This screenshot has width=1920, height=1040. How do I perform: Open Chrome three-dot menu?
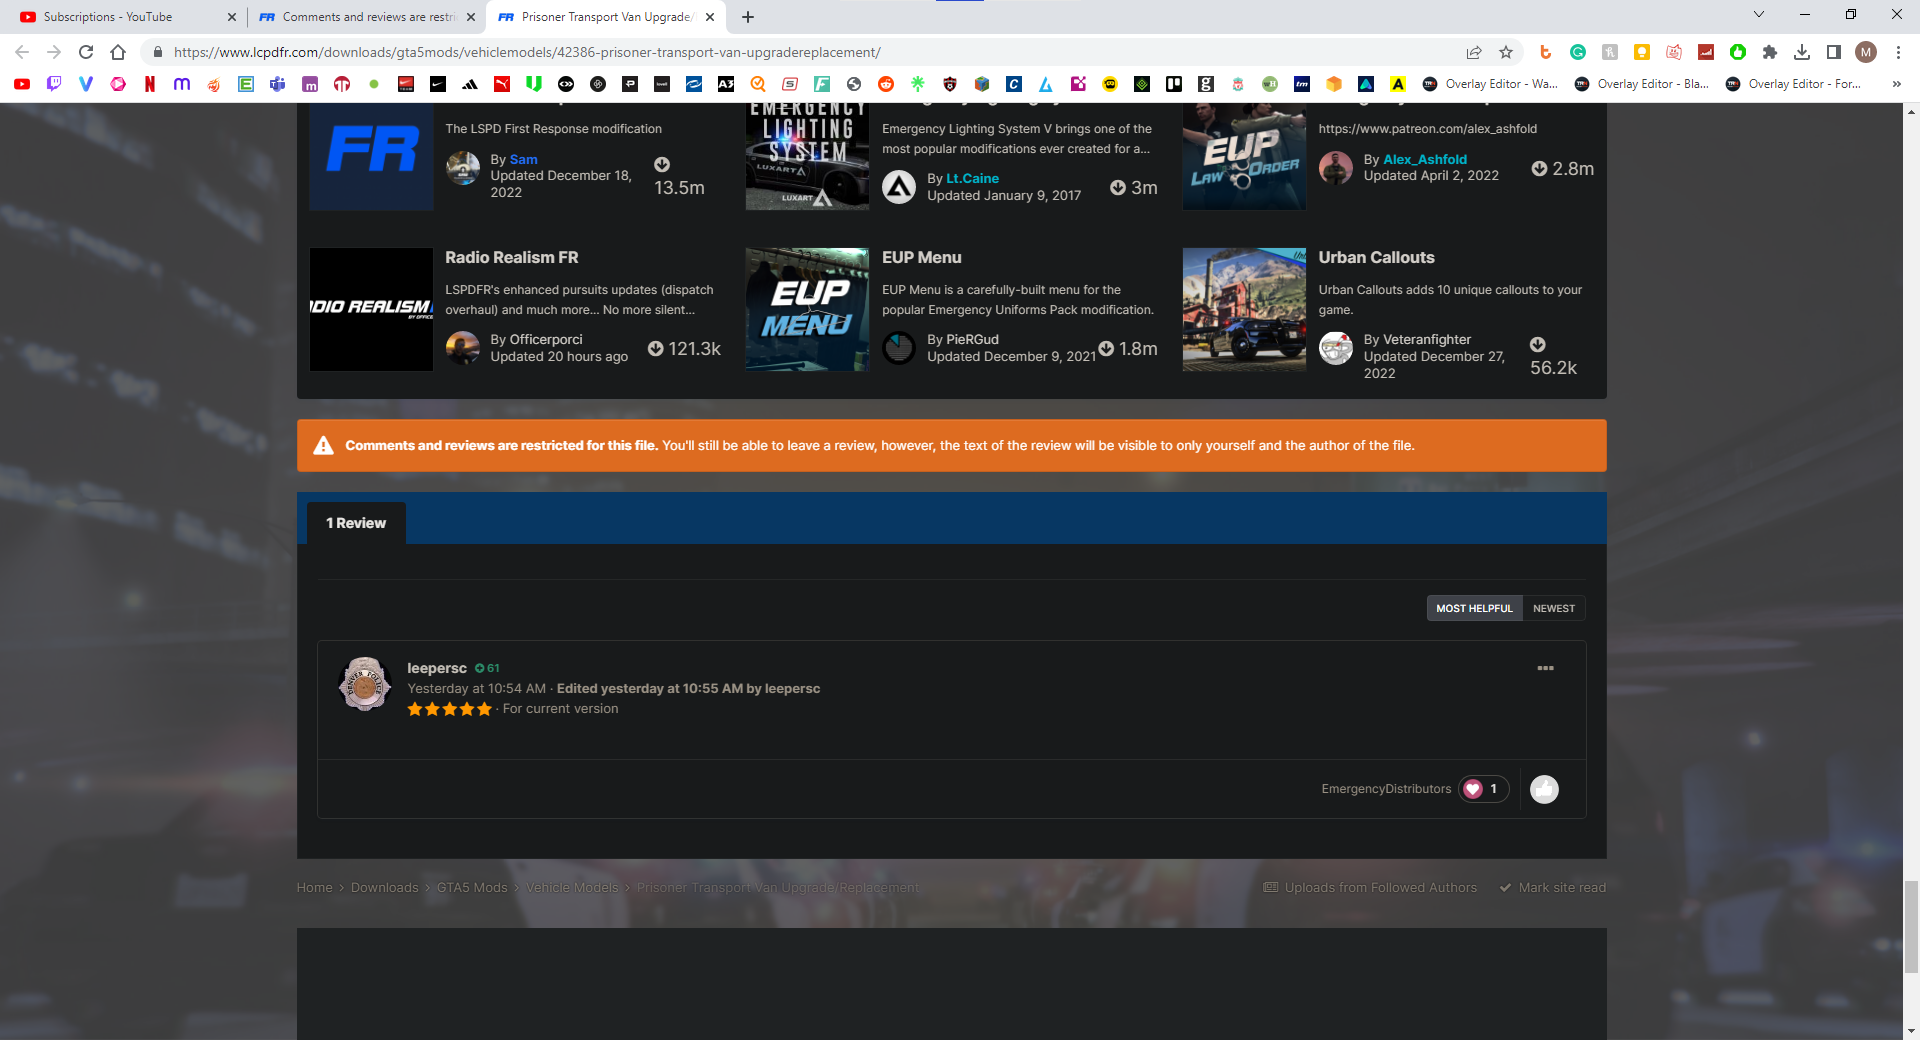[1898, 52]
